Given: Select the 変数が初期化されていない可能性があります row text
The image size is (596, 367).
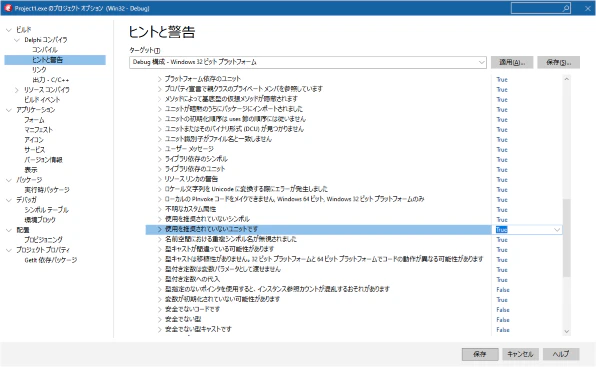Looking at the screenshot, I should point(222,299).
